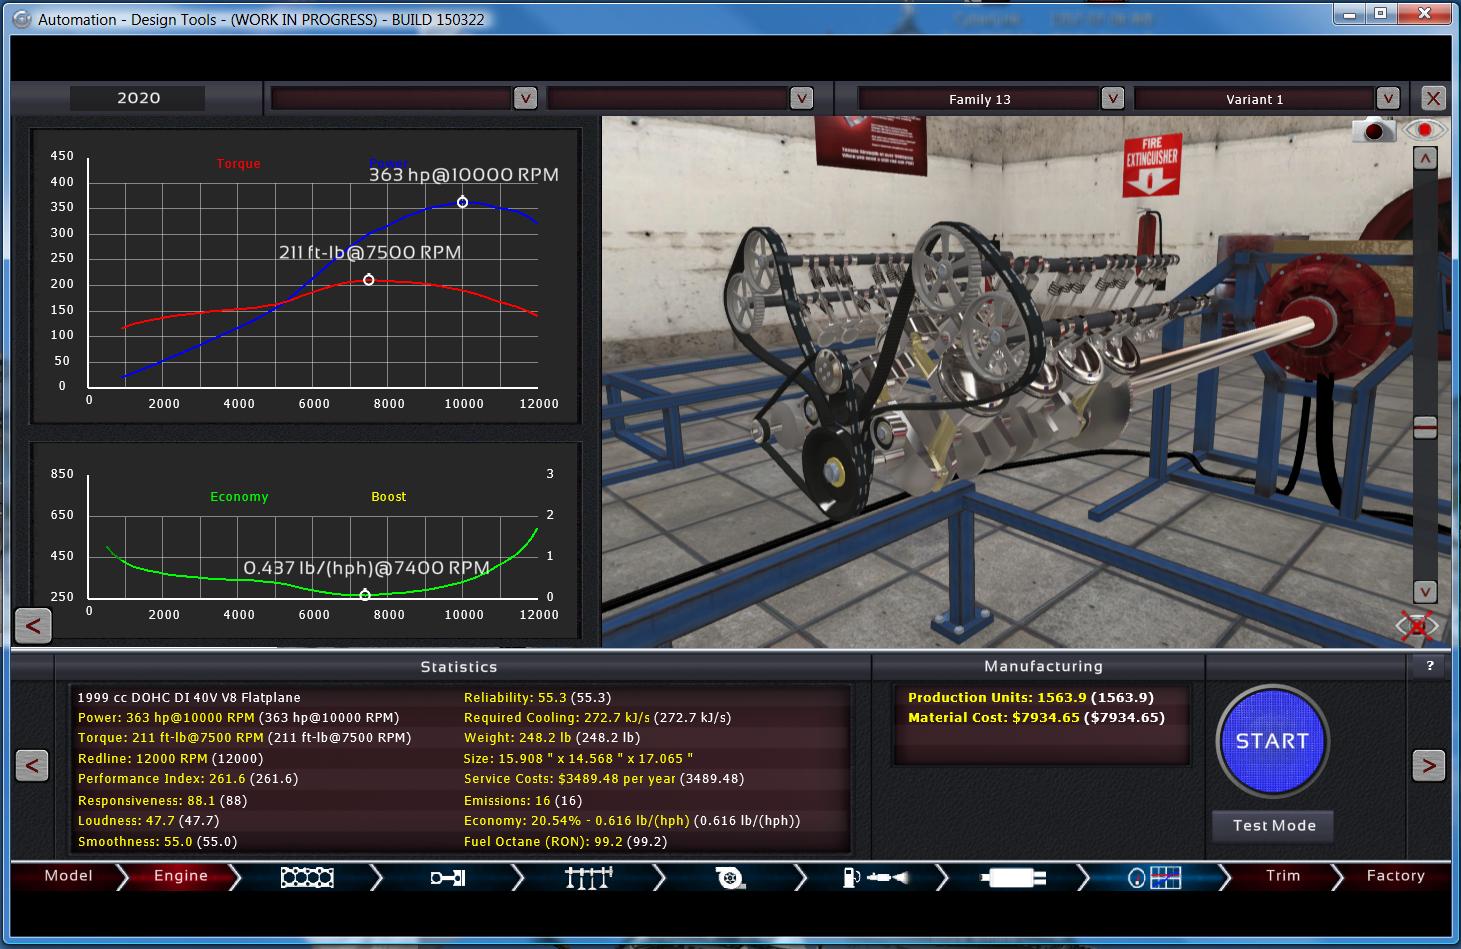Click the Responsiveness: 88.1 stat
The width and height of the screenshot is (1461, 949).
tap(162, 801)
